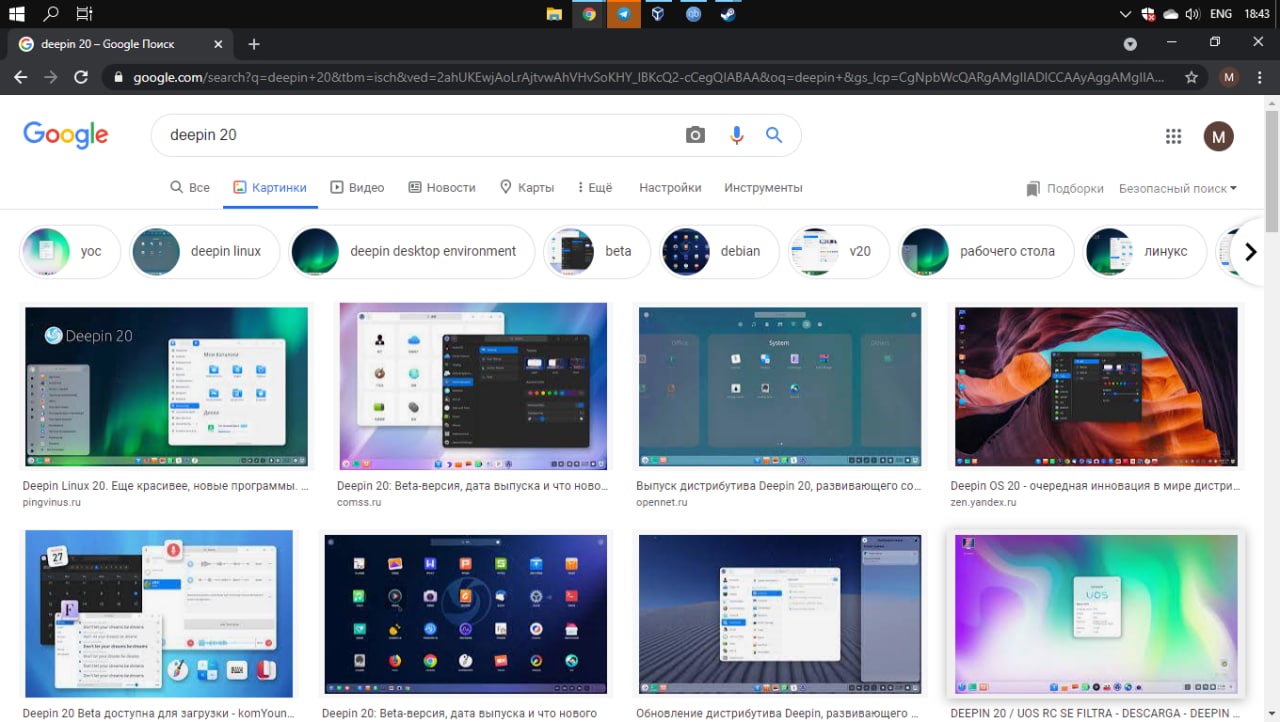Close the 'deepin 20 – Google Поиск' tab
This screenshot has width=1280, height=722.
218,44
